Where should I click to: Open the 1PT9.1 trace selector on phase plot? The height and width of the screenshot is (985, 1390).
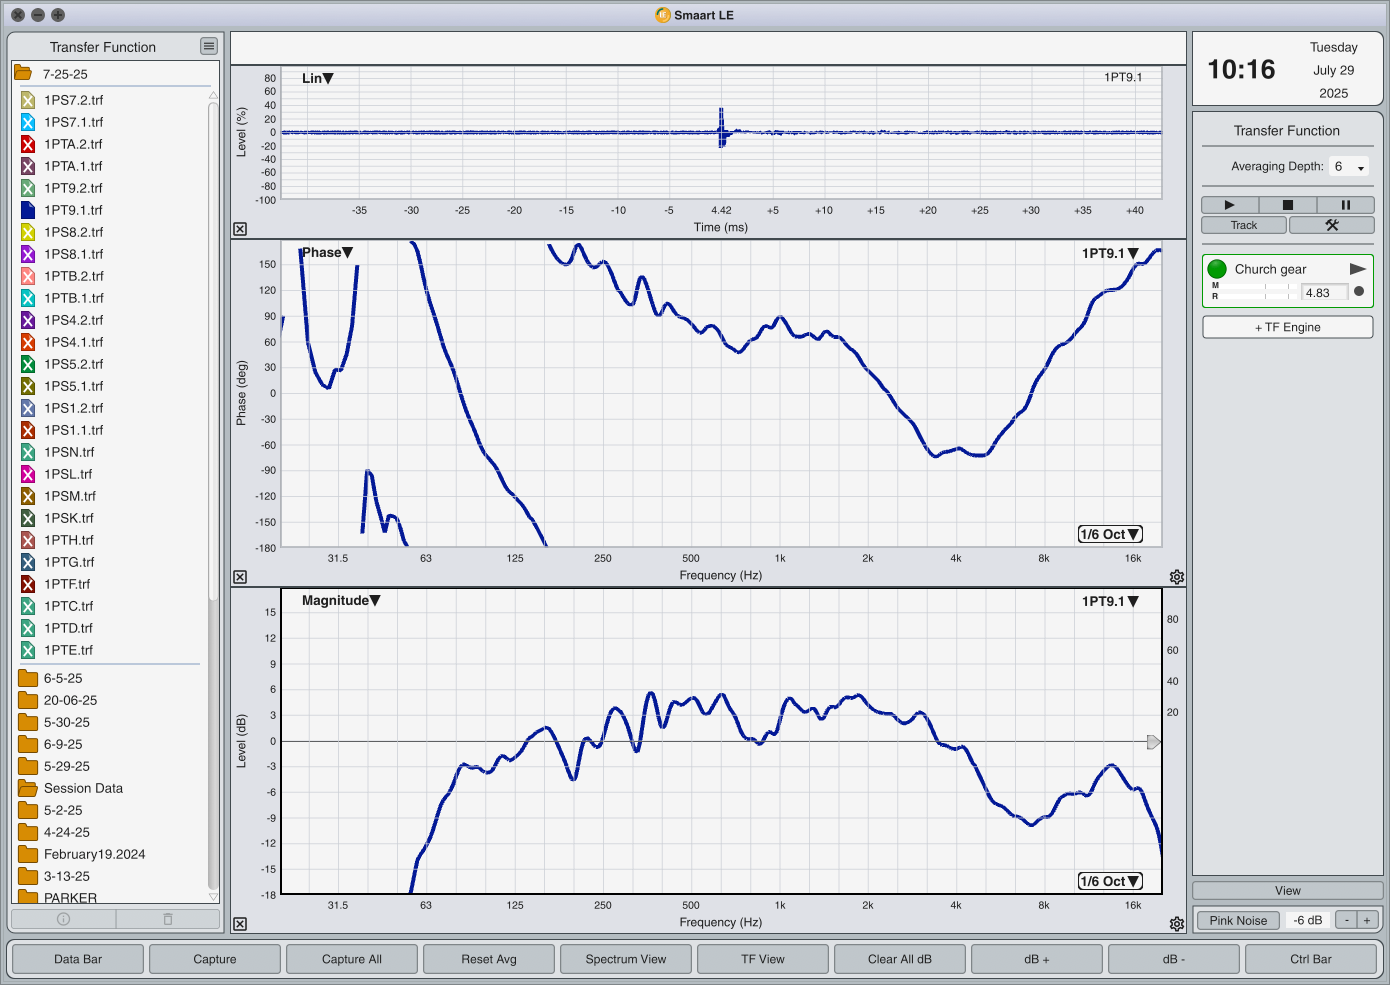coord(1110,253)
